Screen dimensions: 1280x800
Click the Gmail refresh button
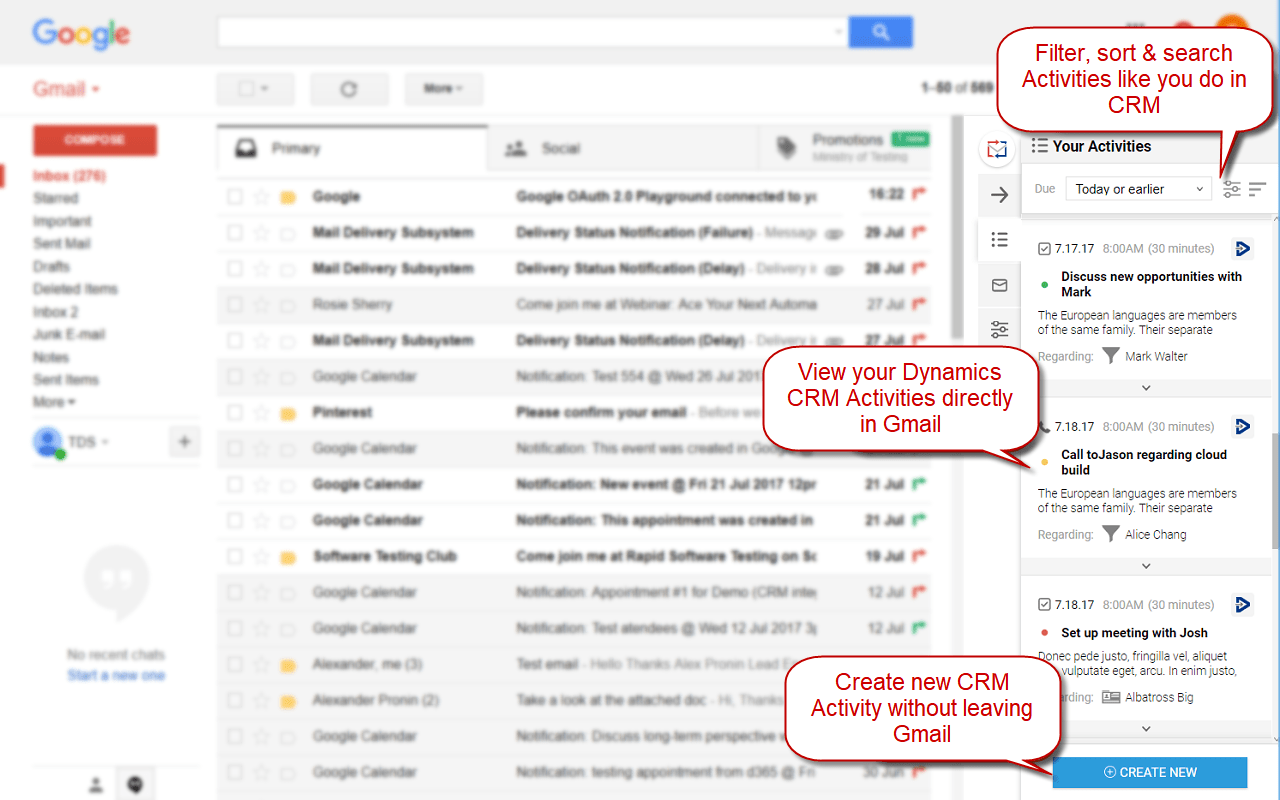(349, 89)
